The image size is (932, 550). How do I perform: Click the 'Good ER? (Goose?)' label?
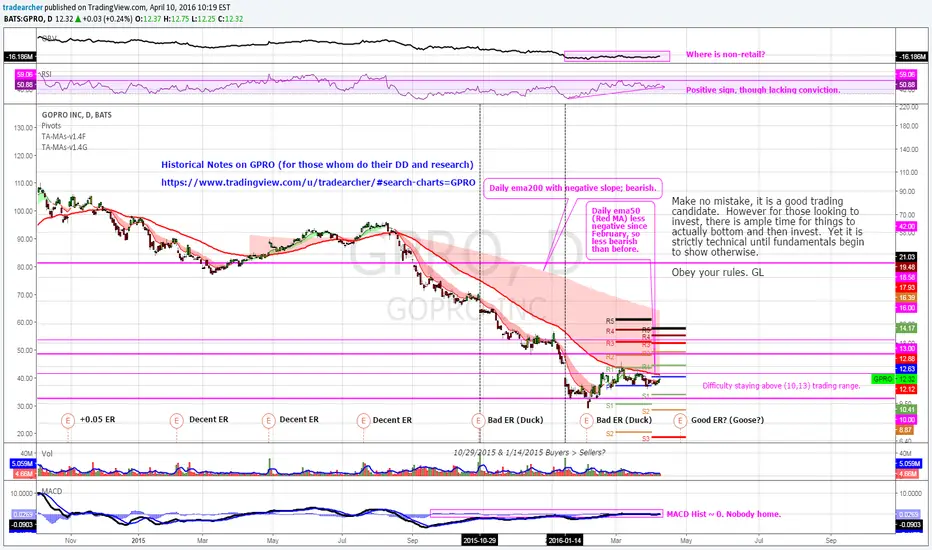pos(728,420)
